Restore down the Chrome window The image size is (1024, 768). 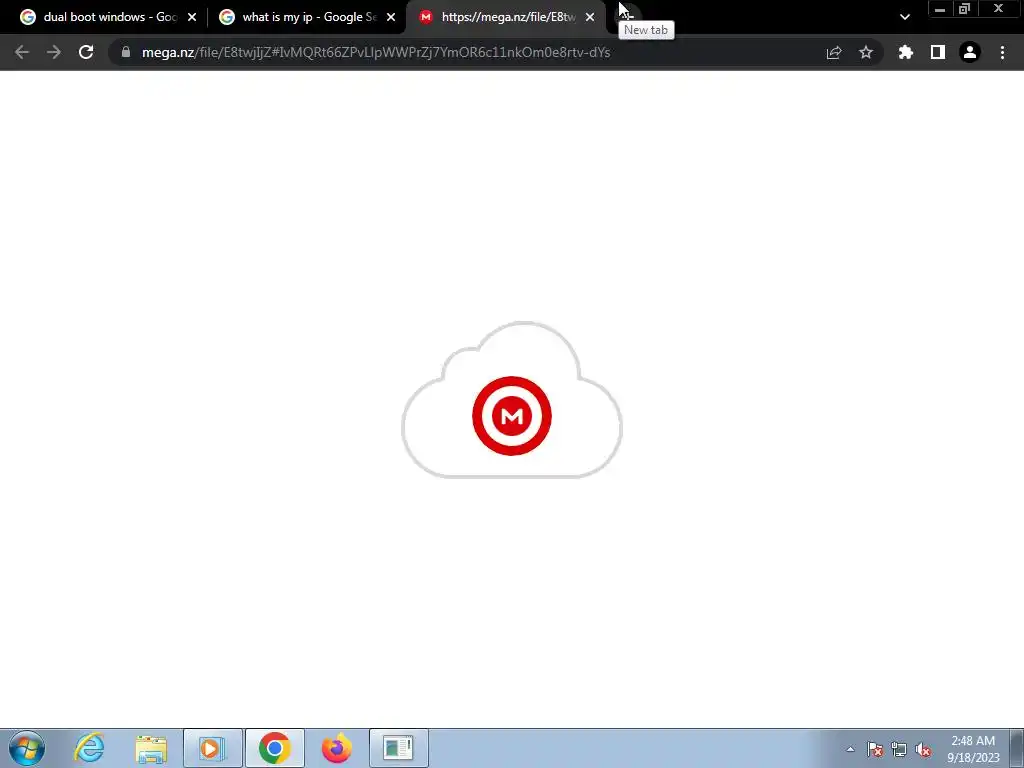(964, 9)
